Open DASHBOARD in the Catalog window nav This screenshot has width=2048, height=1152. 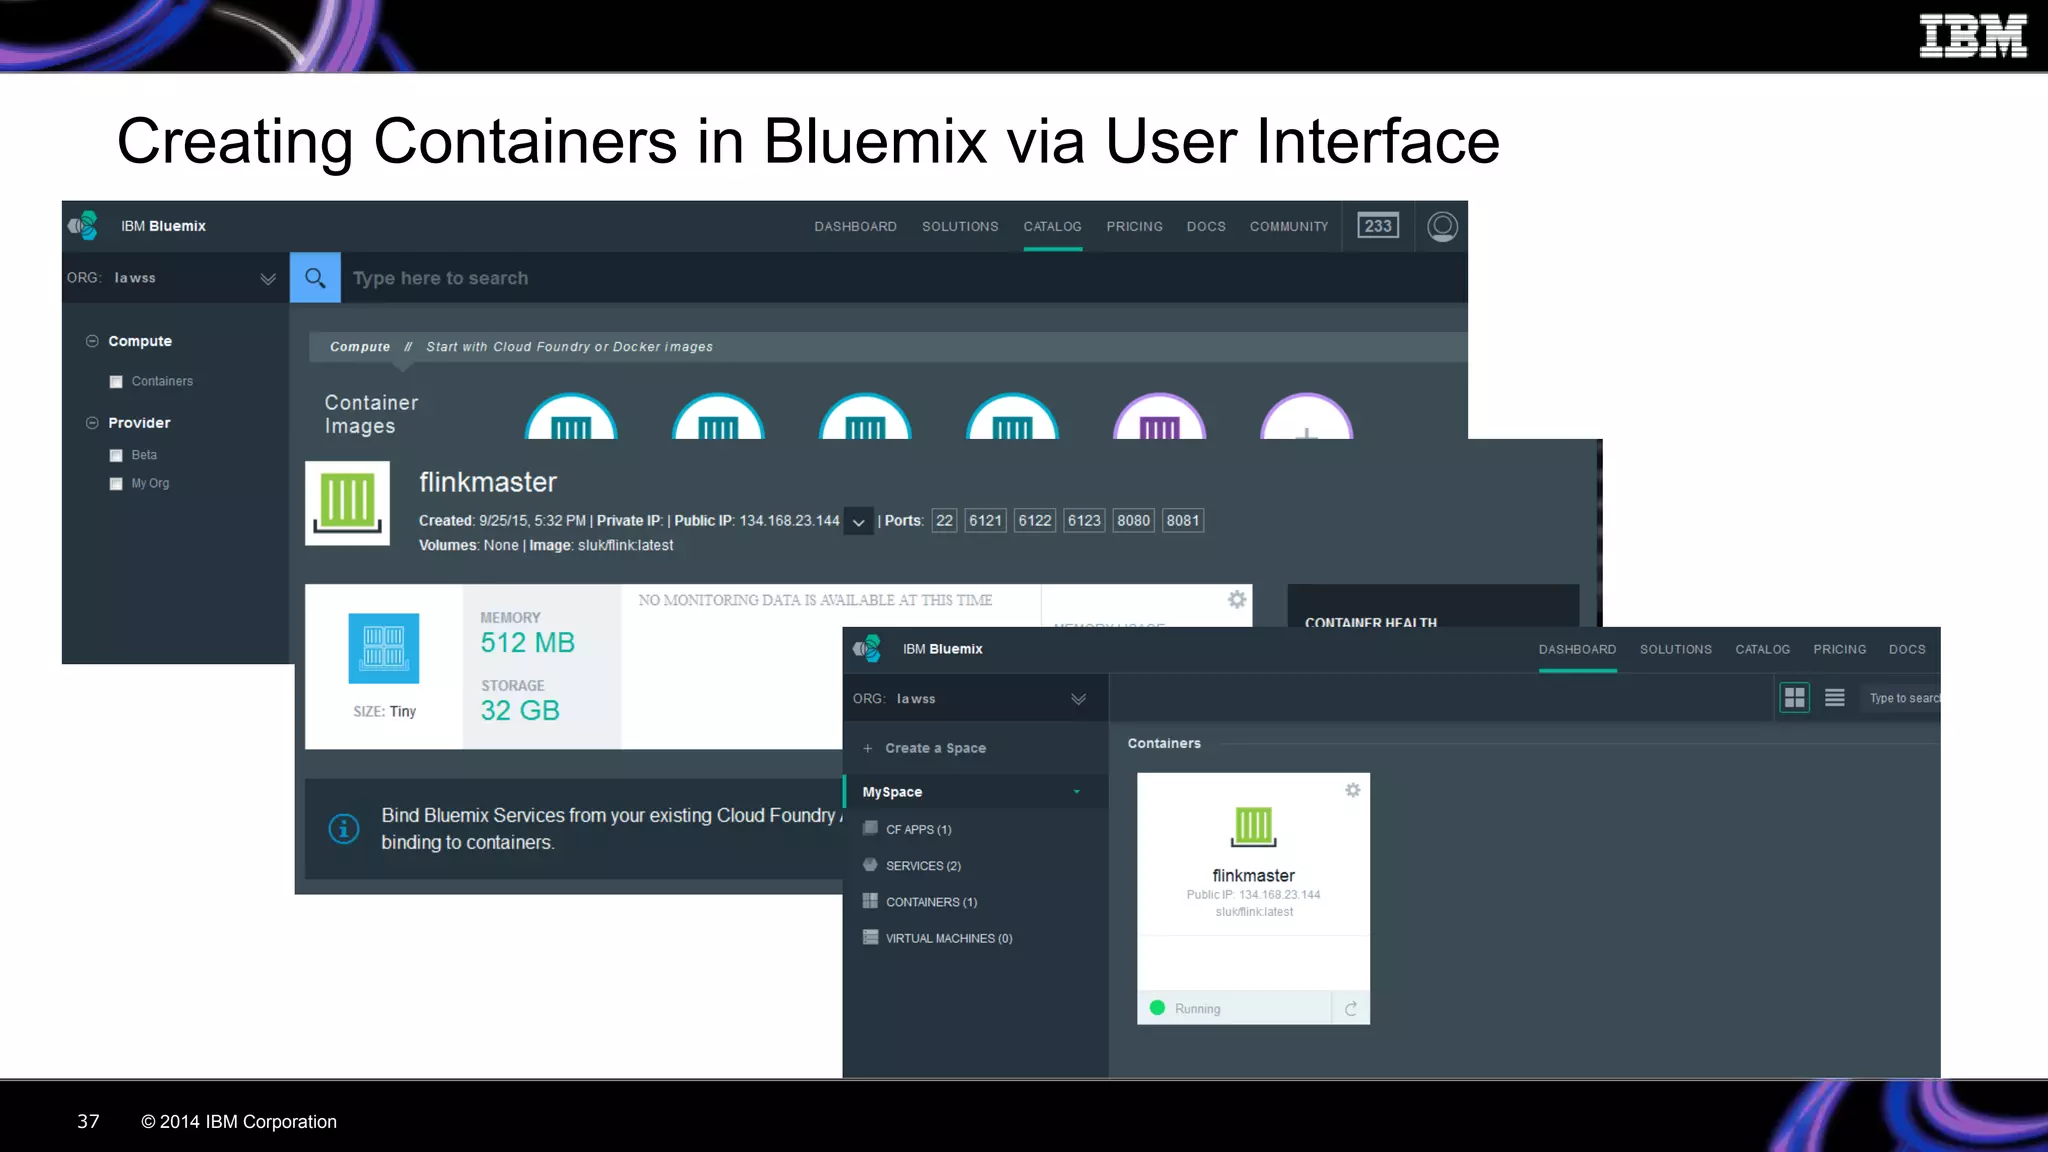(855, 226)
